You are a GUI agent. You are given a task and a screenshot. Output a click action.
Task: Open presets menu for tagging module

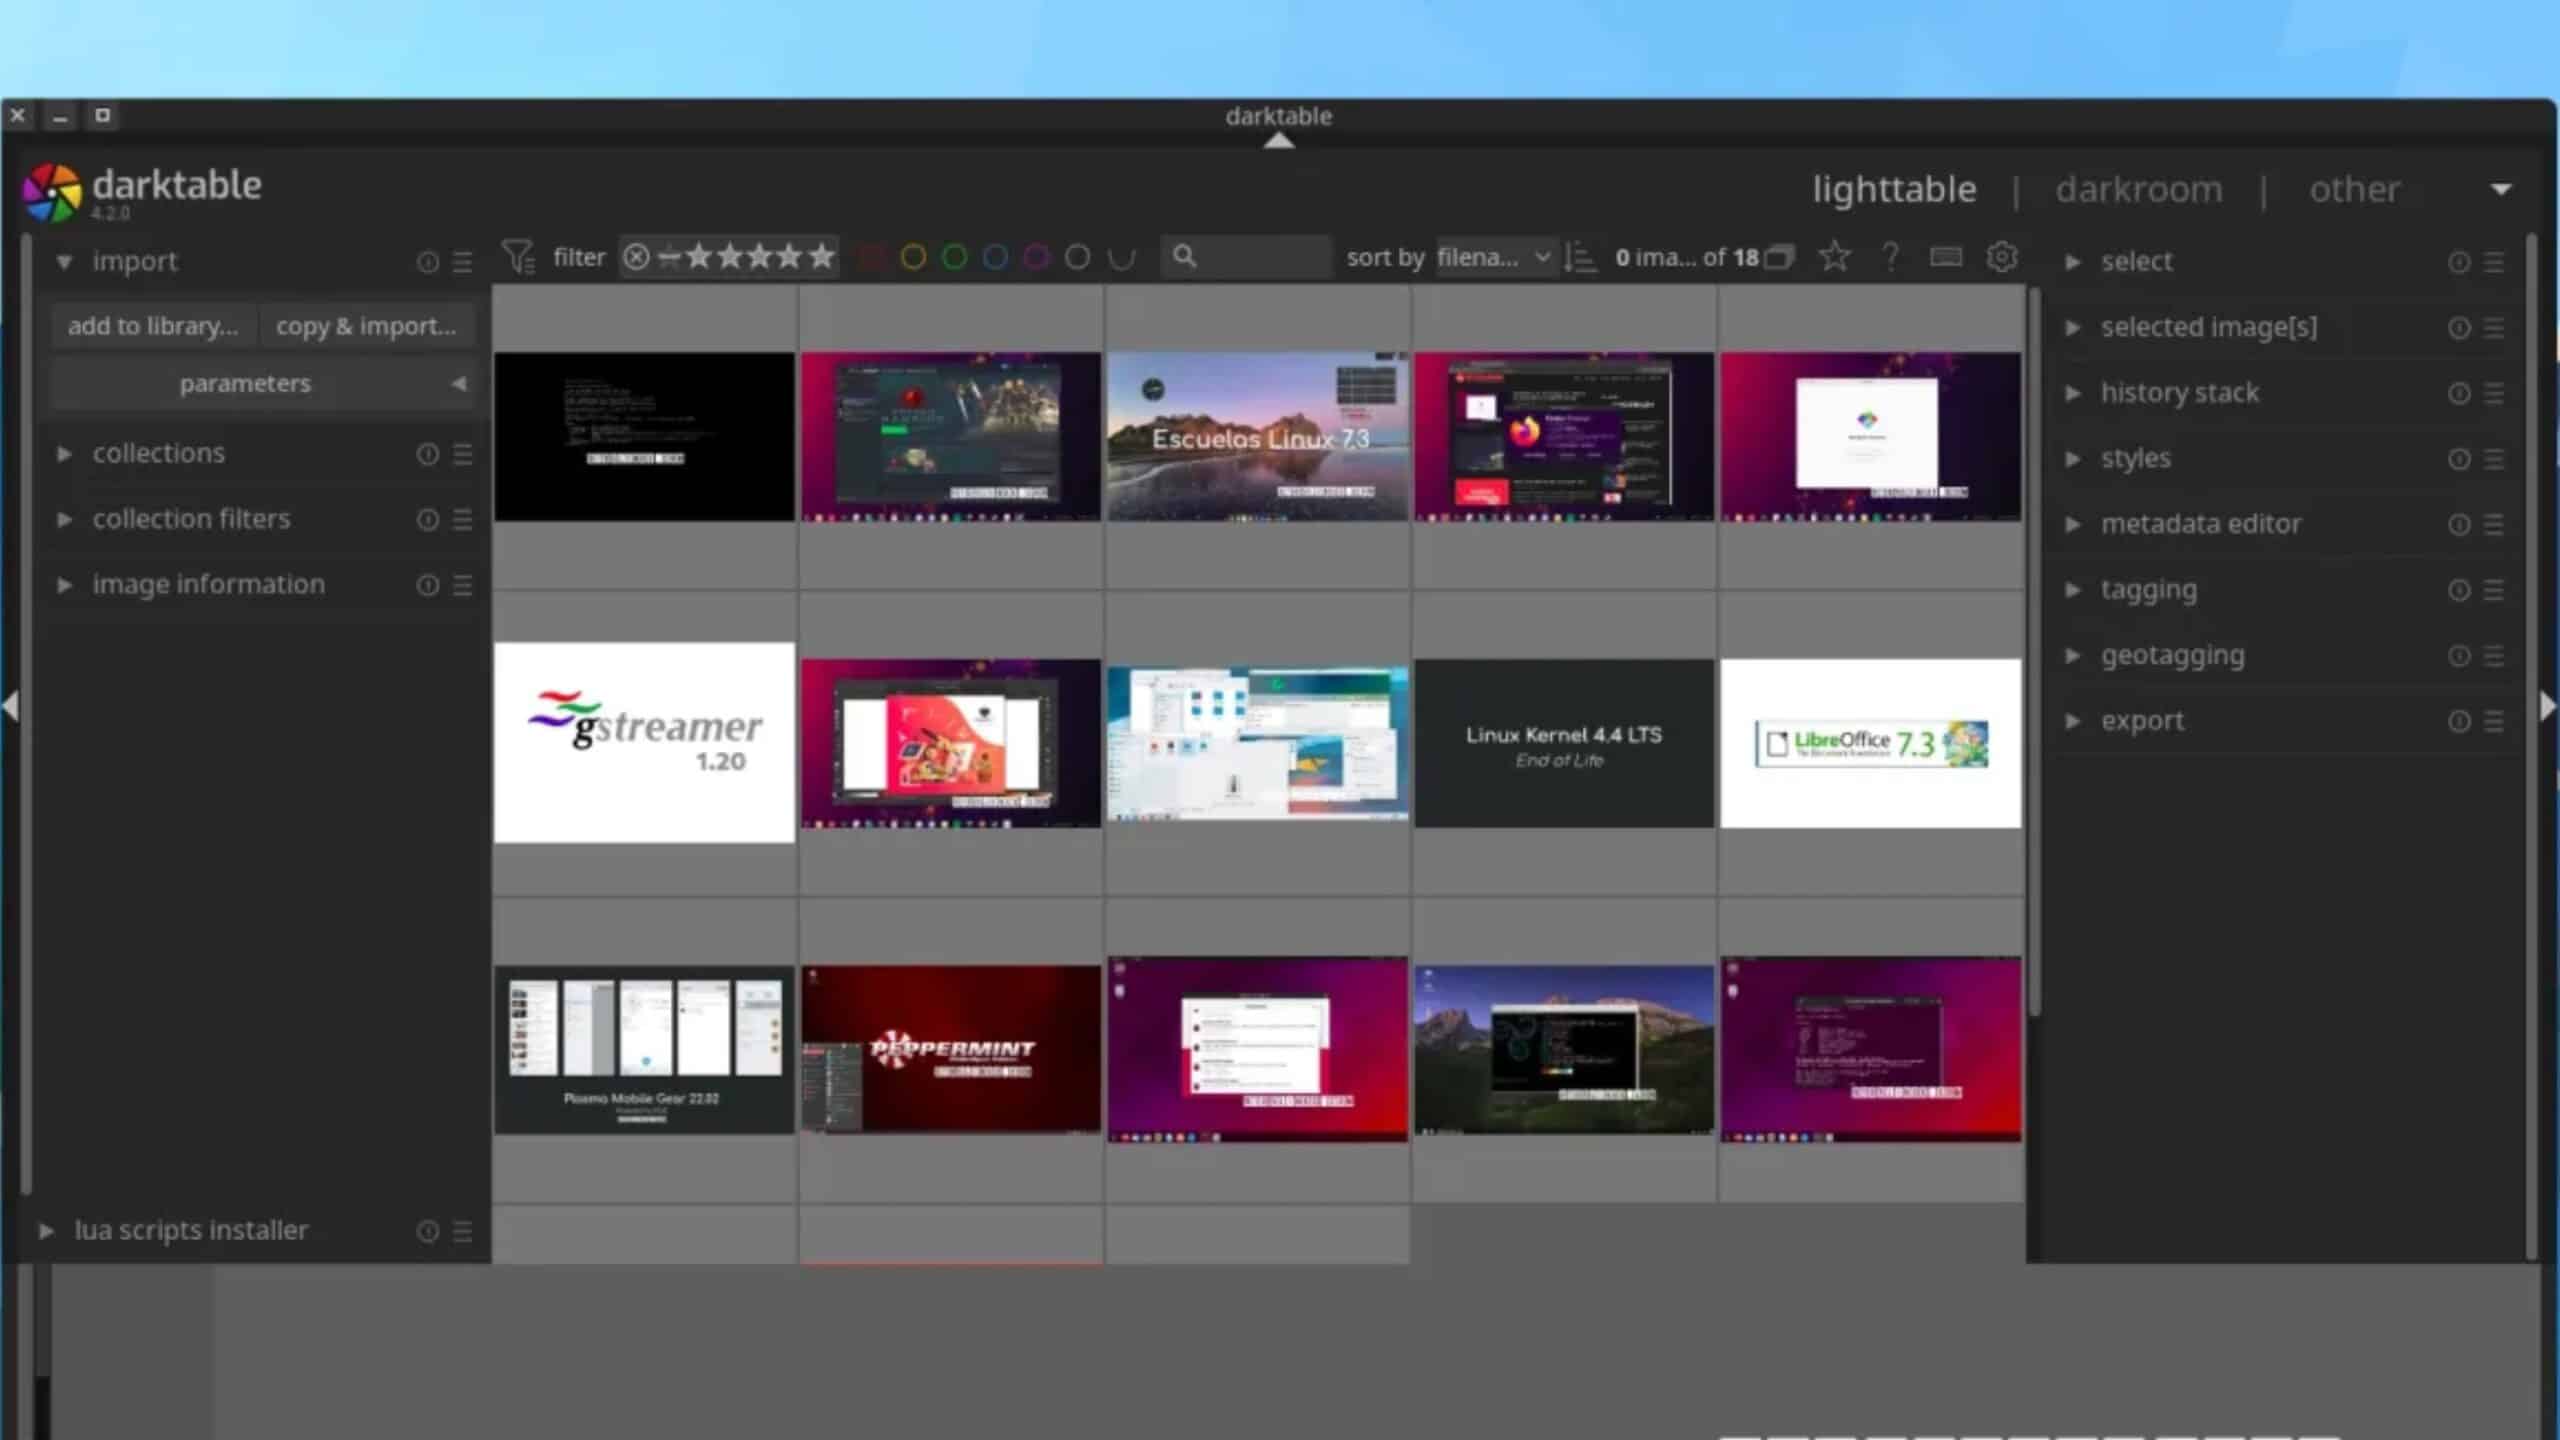coord(2494,590)
